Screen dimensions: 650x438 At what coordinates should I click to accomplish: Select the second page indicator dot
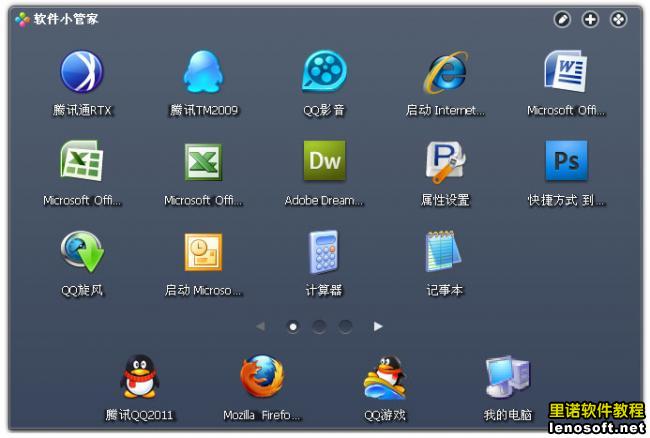(319, 327)
